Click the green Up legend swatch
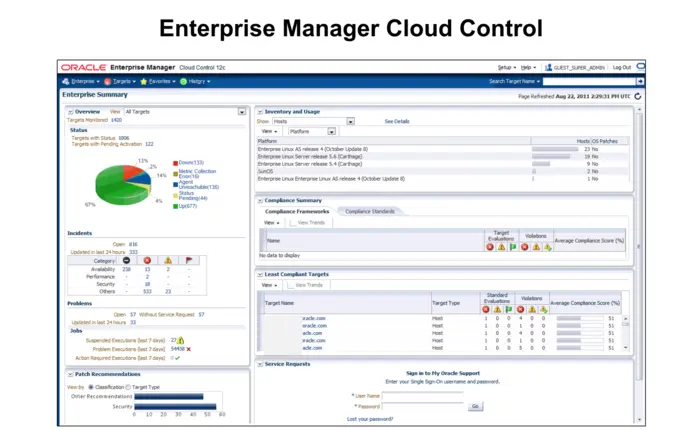The width and height of the screenshot is (700, 430). 175,206
